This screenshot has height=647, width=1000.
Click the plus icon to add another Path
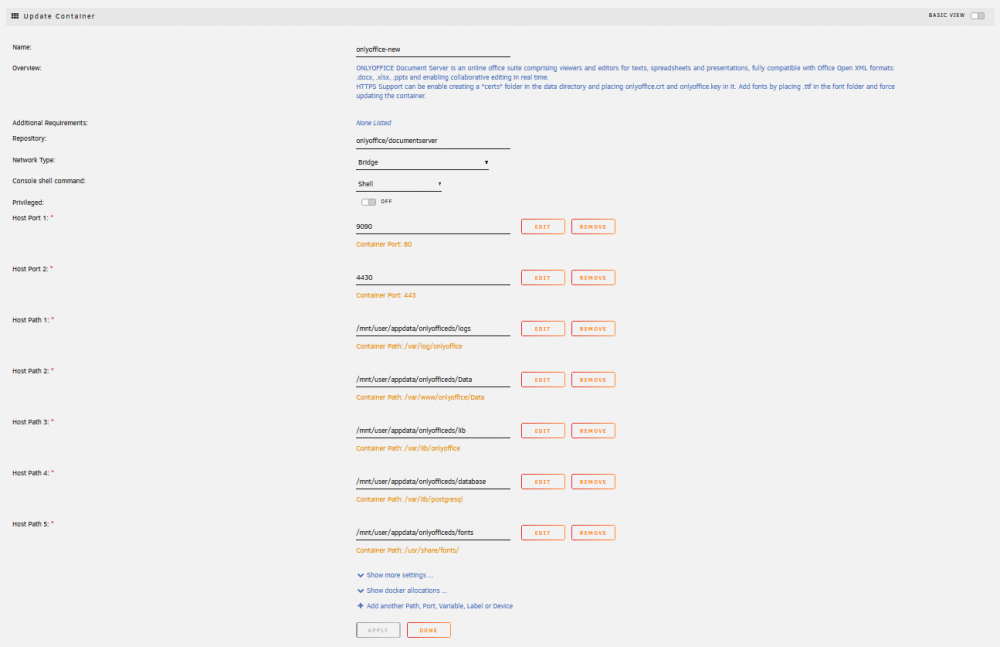click(360, 606)
